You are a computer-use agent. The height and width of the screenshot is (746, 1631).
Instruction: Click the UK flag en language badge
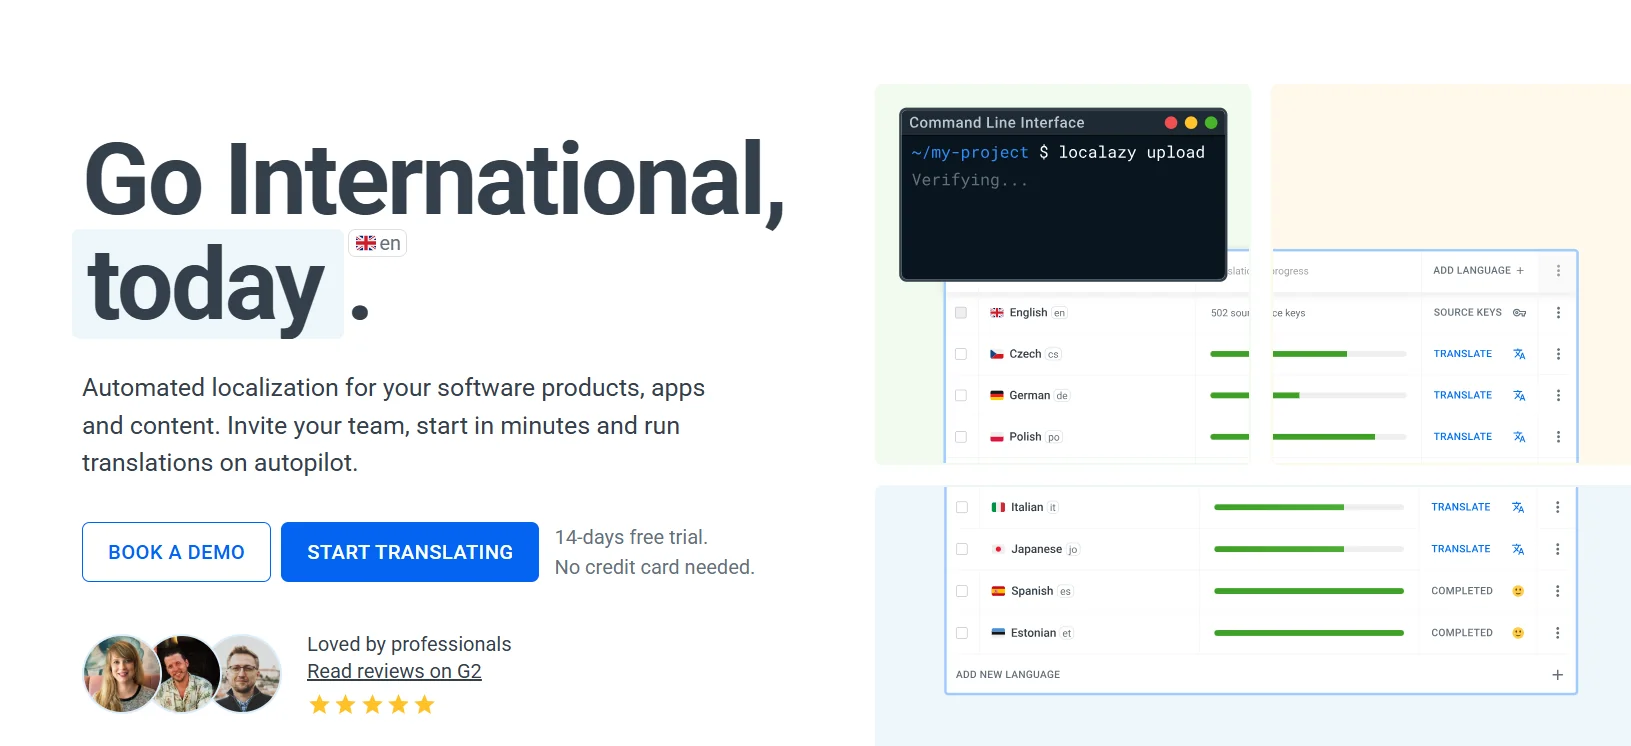click(377, 243)
